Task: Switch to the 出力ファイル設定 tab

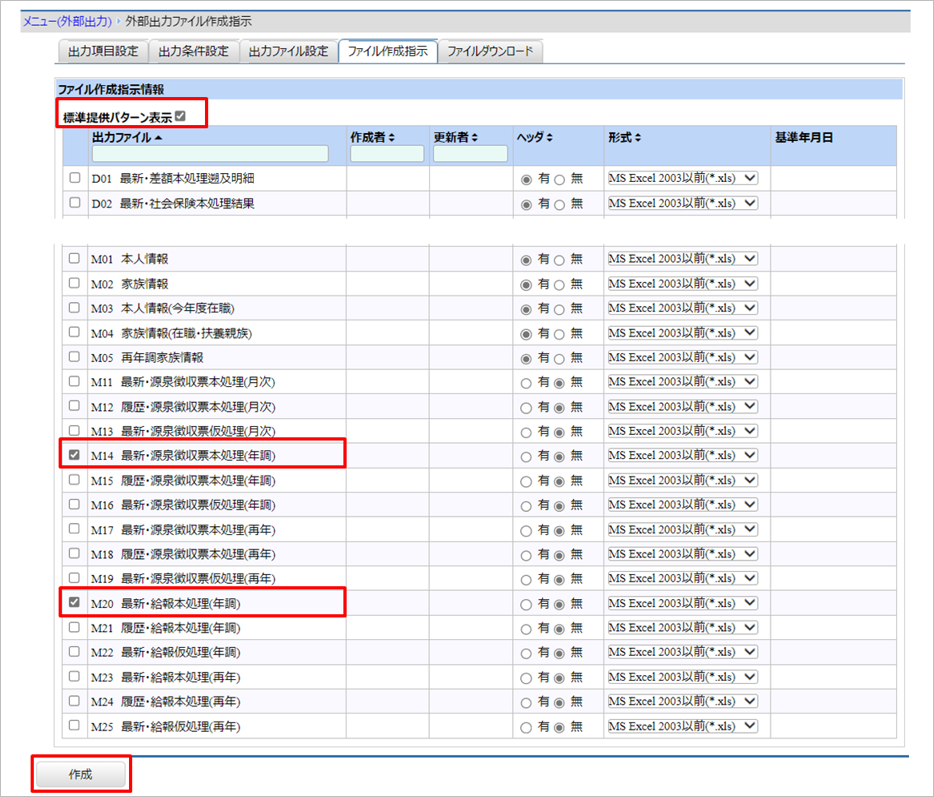Action: 288,51
